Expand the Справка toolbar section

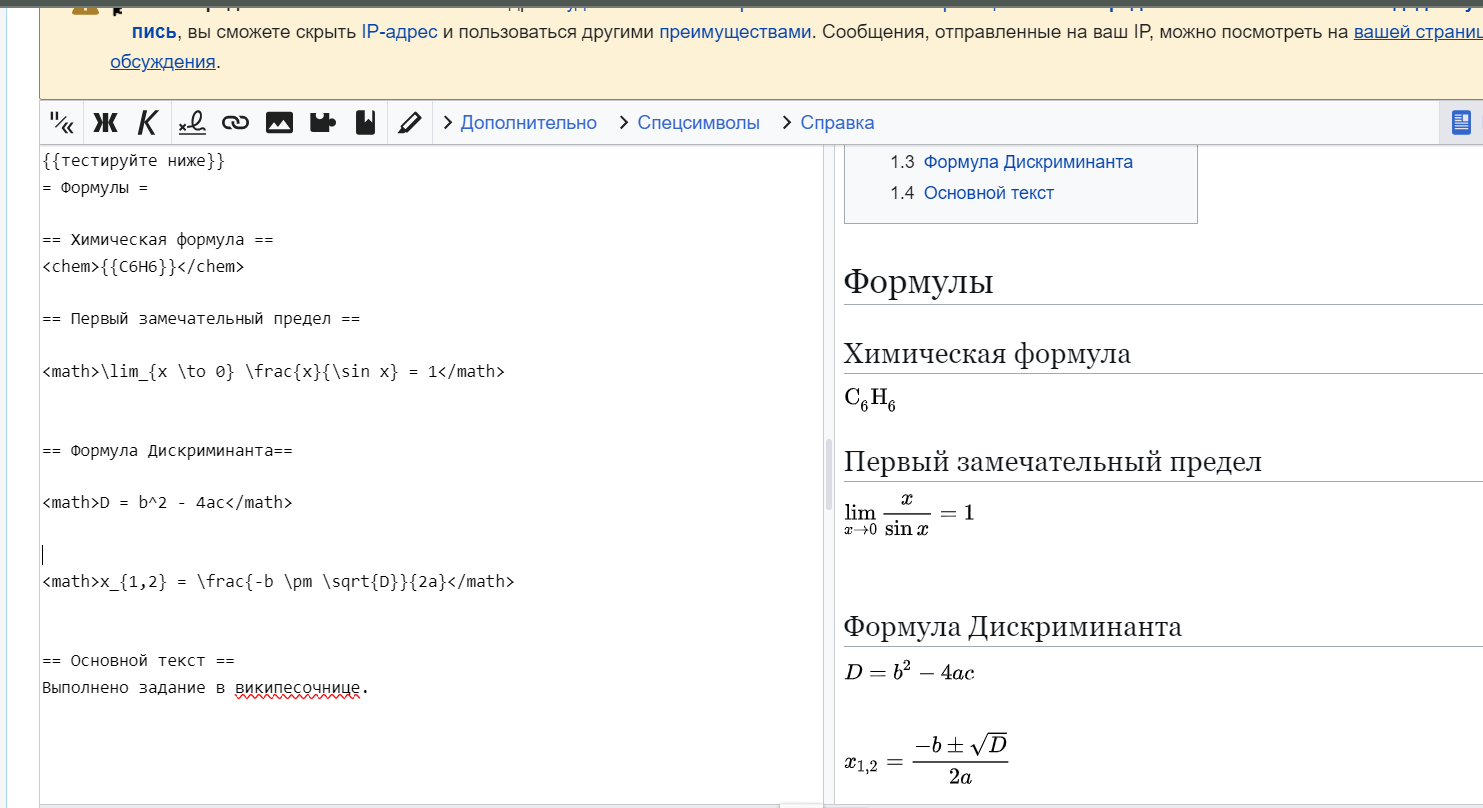click(x=827, y=123)
